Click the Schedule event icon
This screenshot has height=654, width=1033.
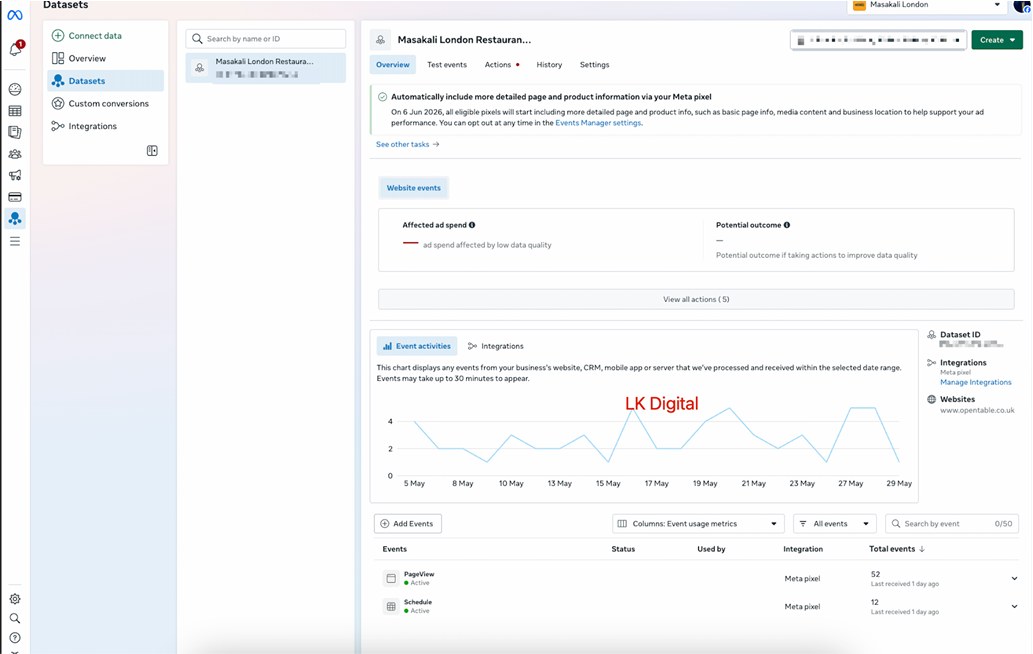(x=391, y=607)
